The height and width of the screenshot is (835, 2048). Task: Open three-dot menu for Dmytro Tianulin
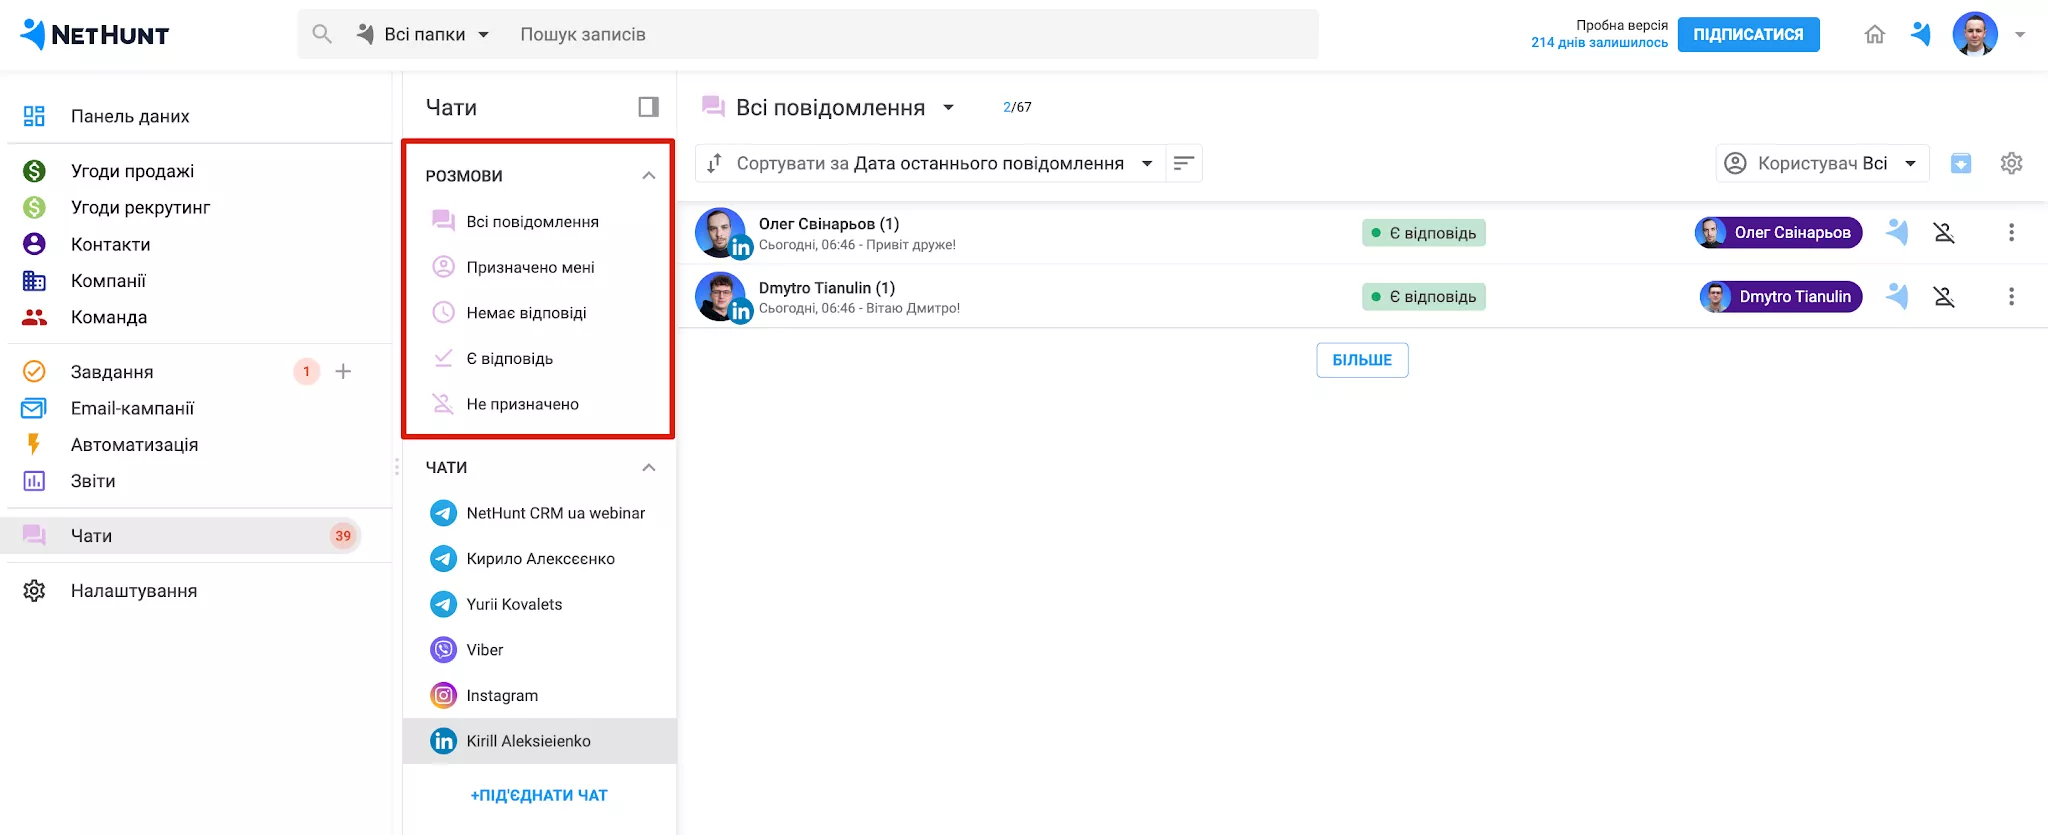coord(2011,297)
